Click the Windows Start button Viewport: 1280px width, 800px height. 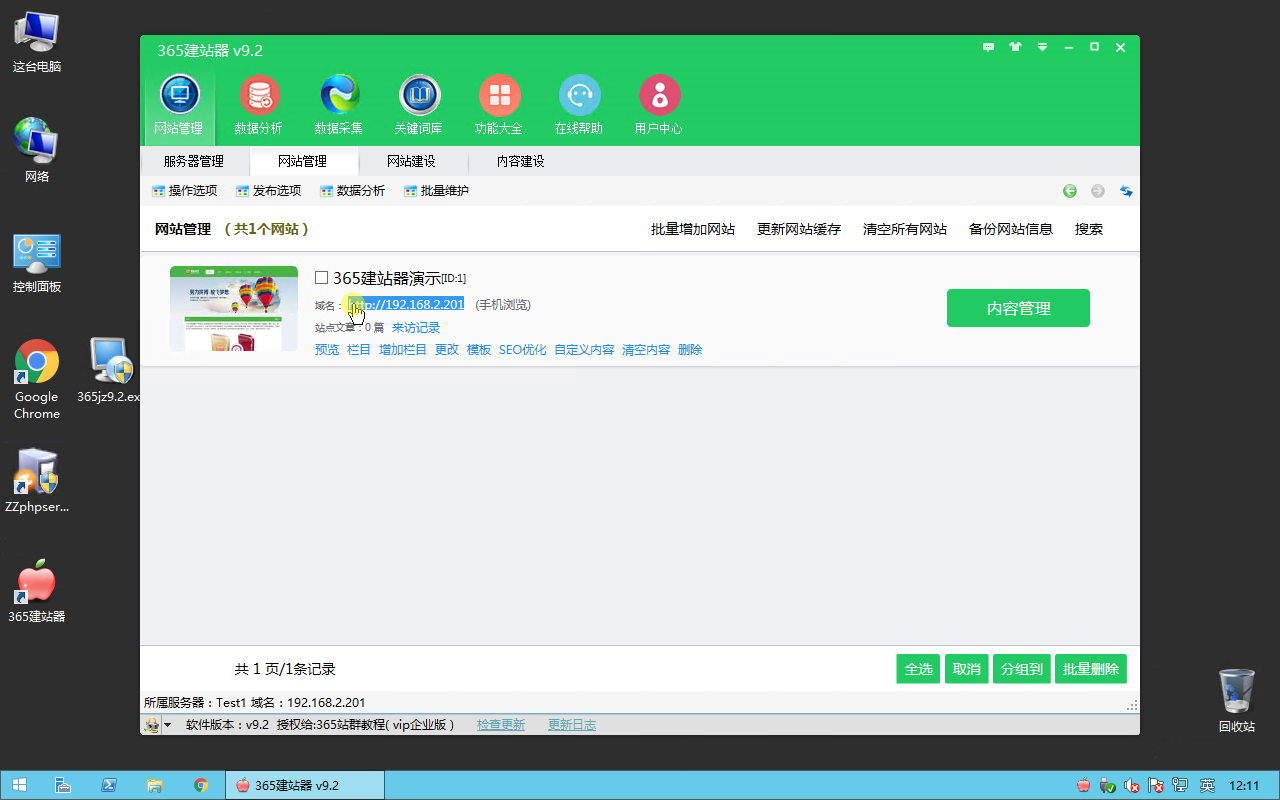[19, 785]
